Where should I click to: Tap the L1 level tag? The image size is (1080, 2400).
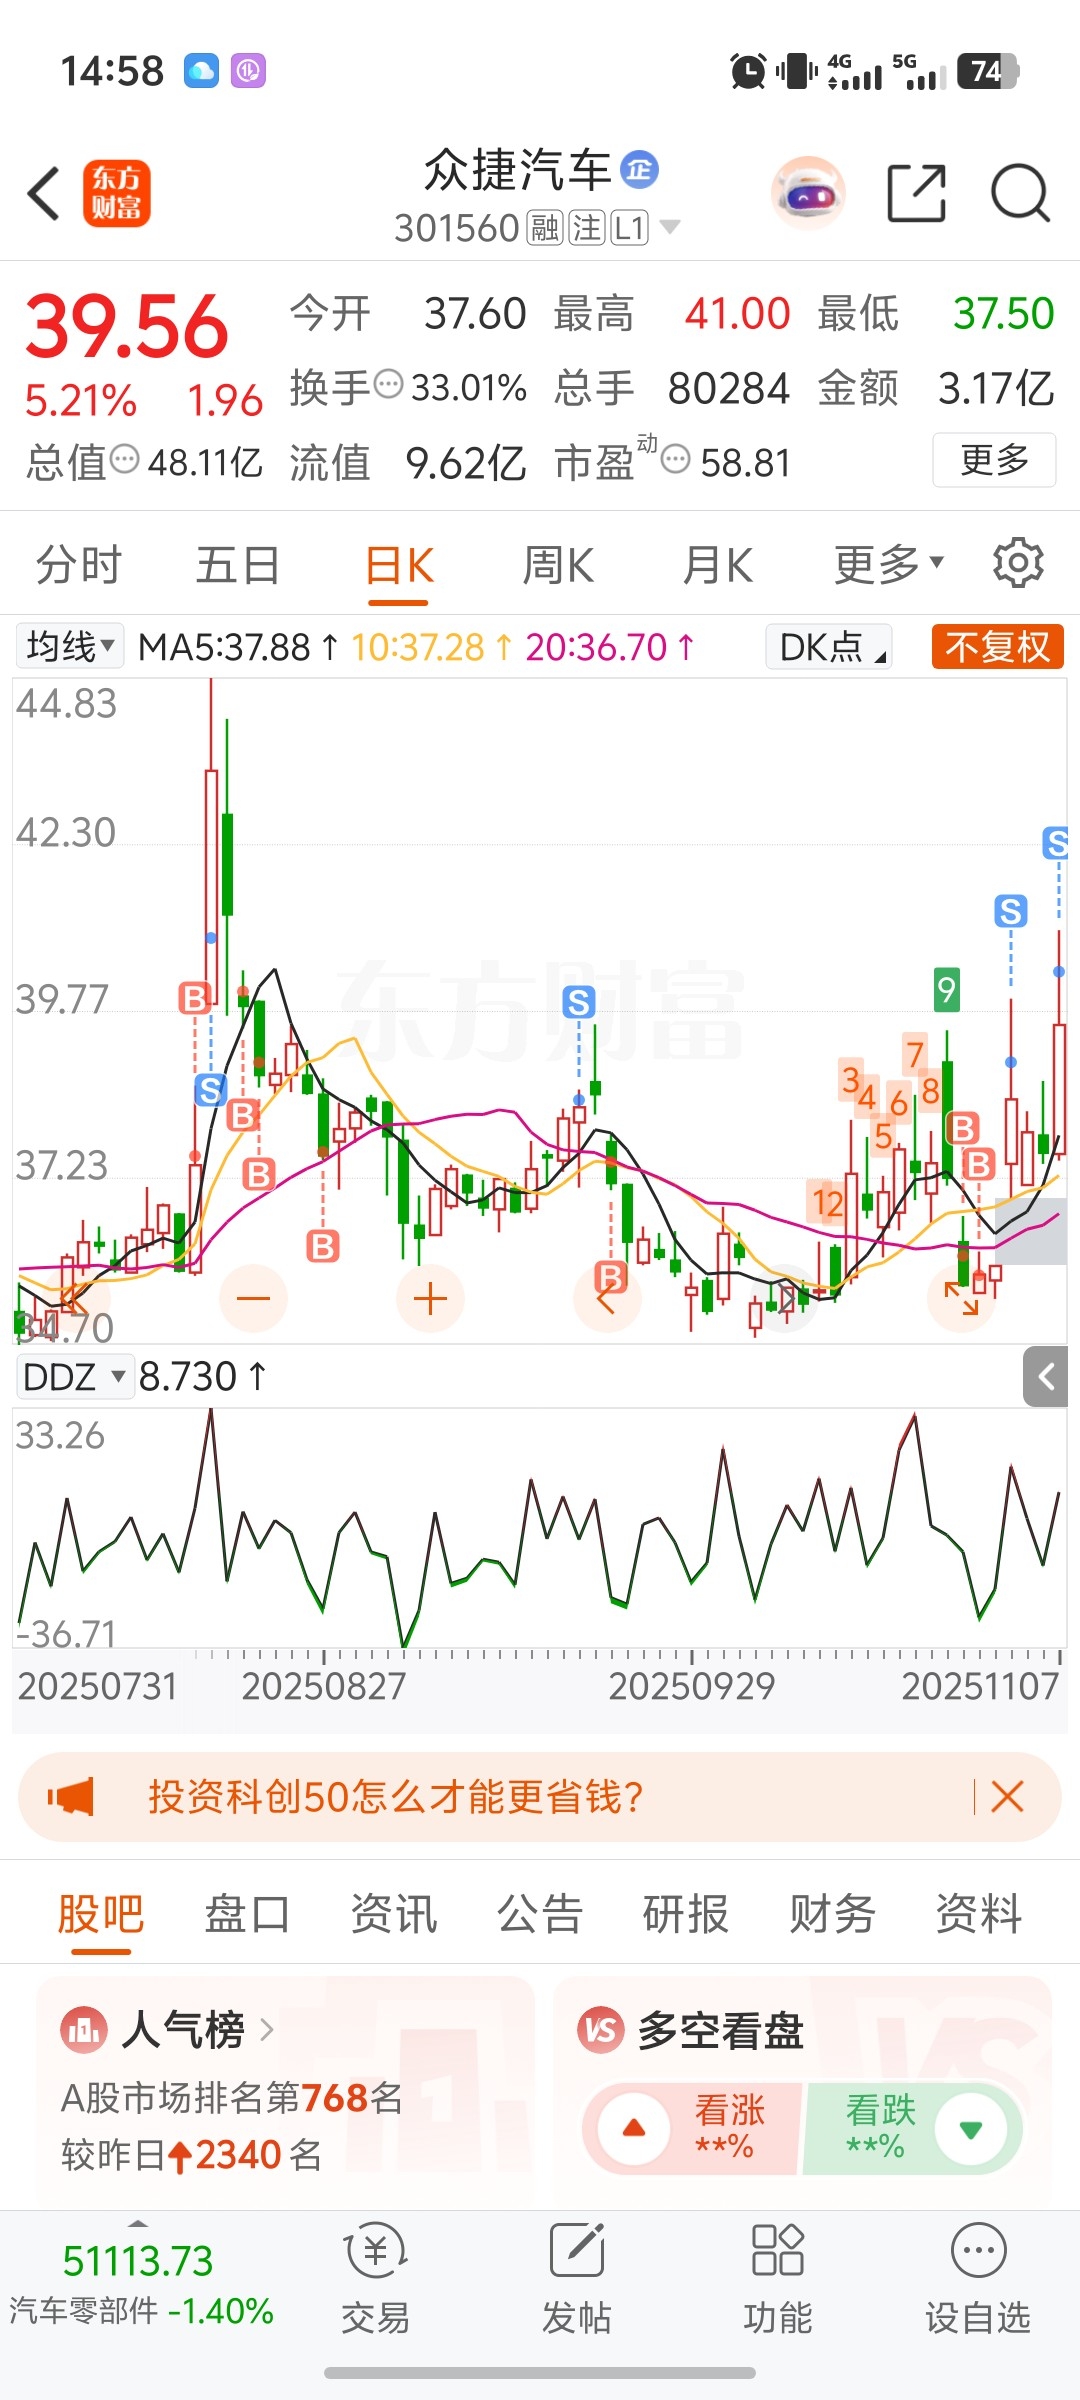[x=630, y=228]
